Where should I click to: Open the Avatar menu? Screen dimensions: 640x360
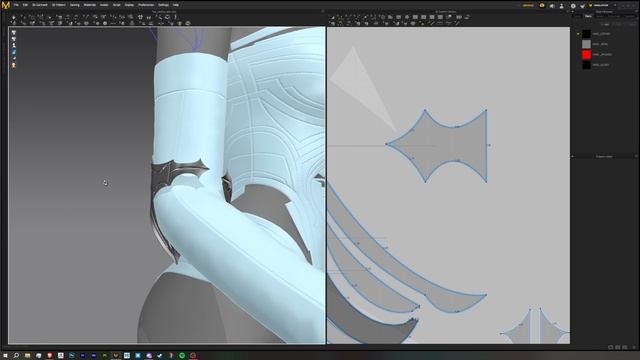pyautogui.click(x=104, y=5)
